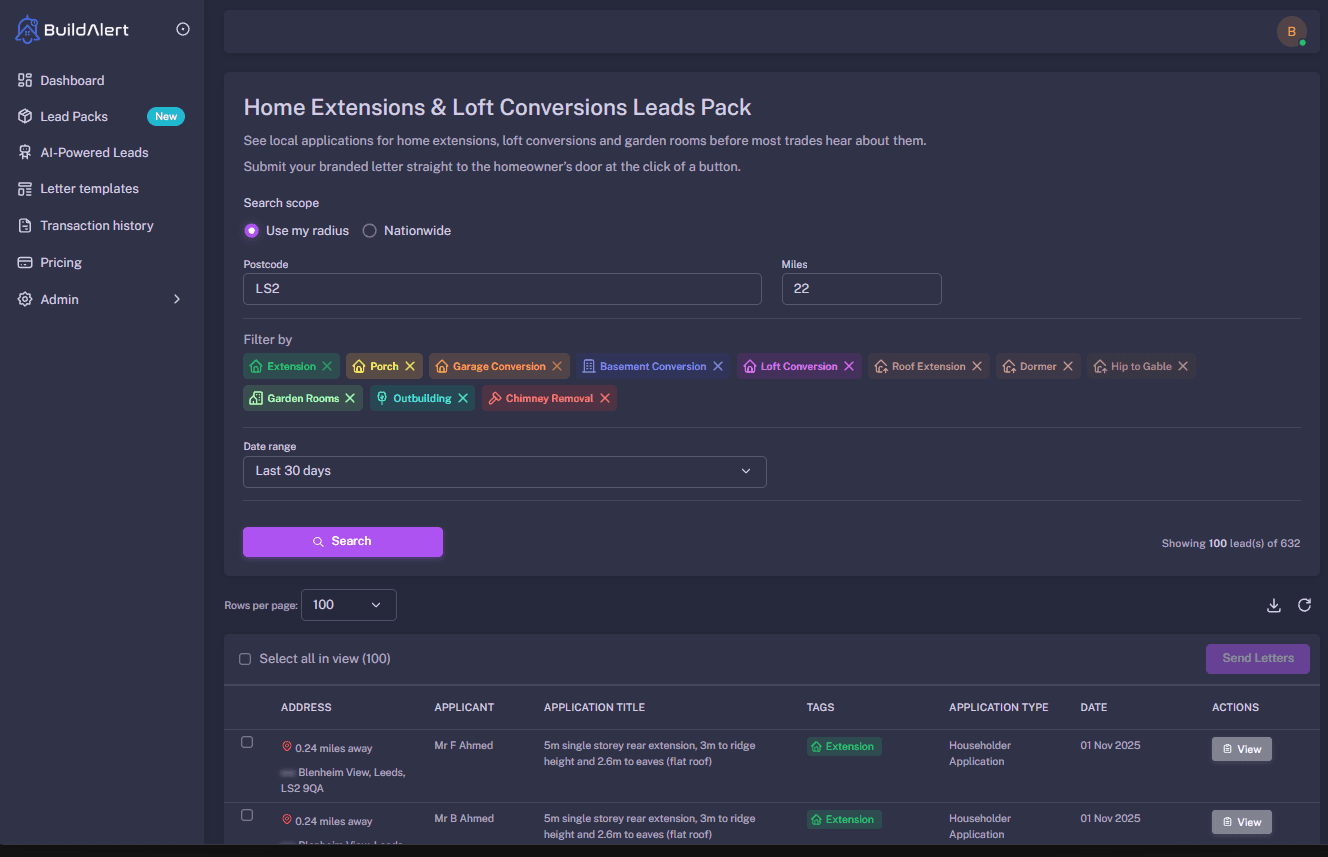The height and width of the screenshot is (857, 1328).
Task: Click the download leads export icon
Action: [1273, 605]
